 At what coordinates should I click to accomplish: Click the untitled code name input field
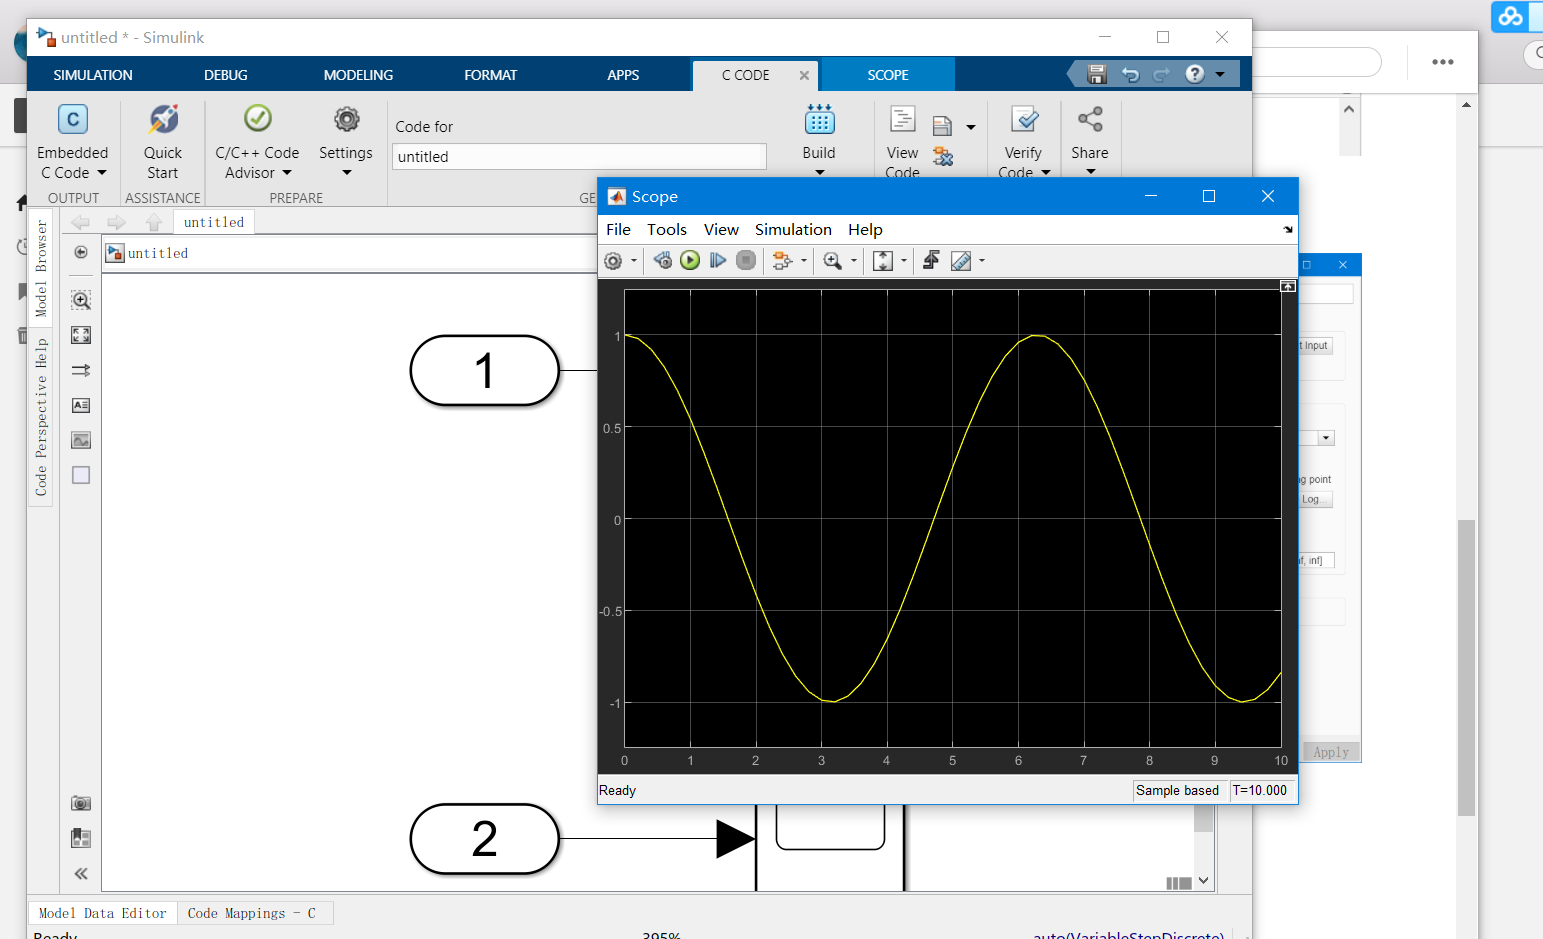[578, 156]
